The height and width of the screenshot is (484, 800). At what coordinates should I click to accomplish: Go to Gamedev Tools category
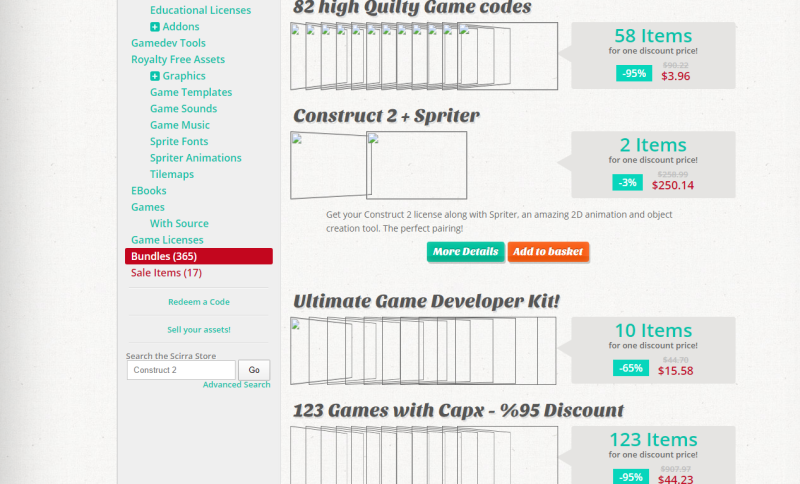(168, 43)
